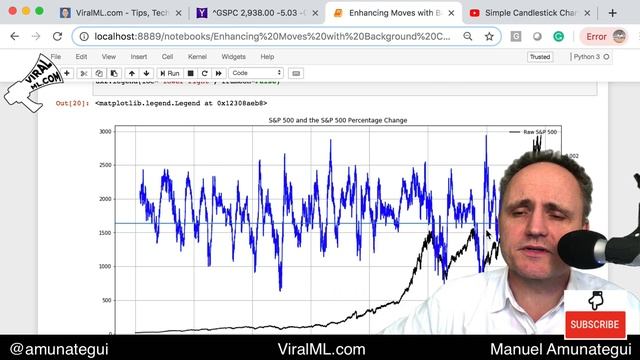Click the kernel idle status circle
Image resolution: width=640 pixels, height=360 pixels.
click(607, 57)
